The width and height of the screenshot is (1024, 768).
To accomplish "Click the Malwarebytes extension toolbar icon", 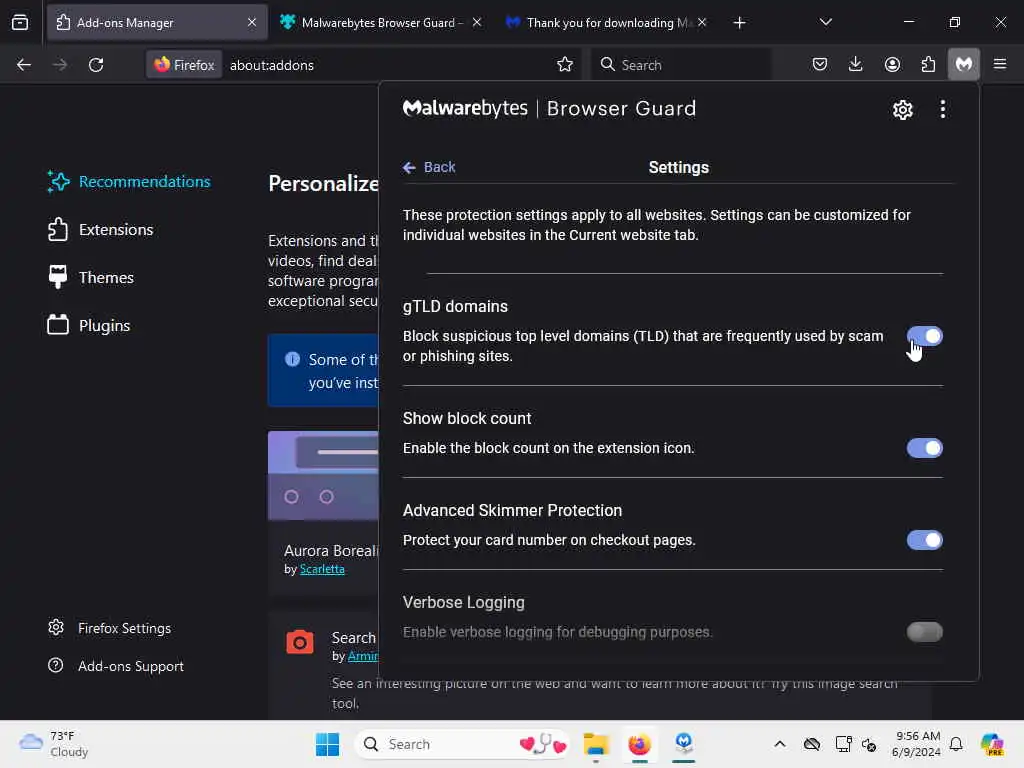I will [963, 64].
